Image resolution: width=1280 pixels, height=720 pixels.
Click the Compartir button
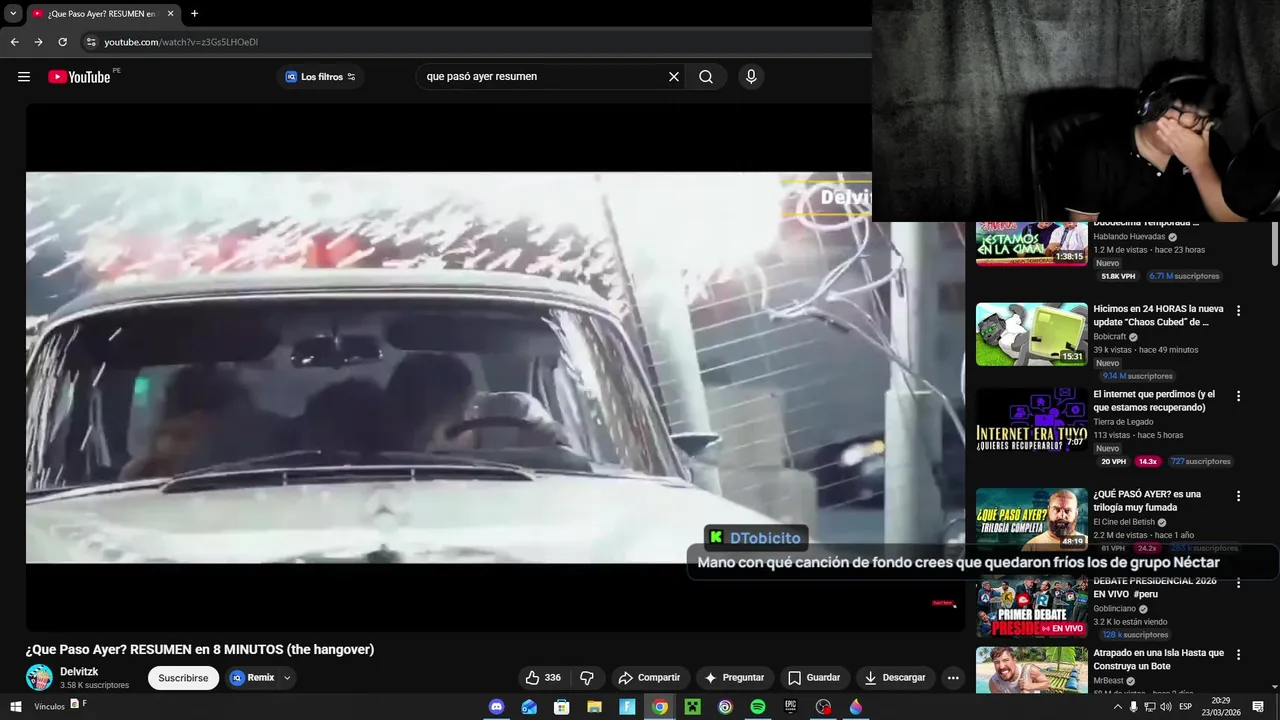(650, 678)
